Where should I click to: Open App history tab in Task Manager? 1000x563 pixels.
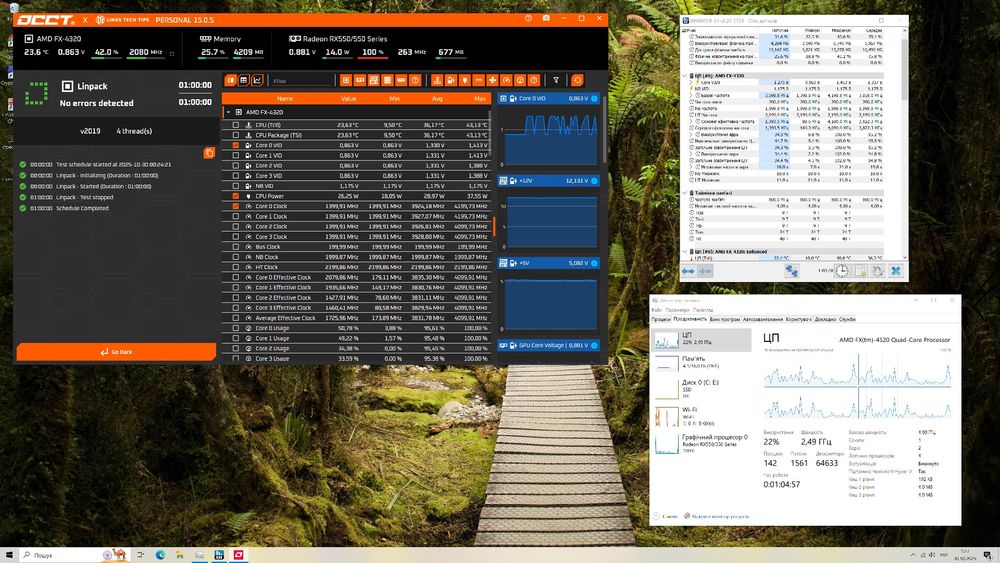click(724, 319)
